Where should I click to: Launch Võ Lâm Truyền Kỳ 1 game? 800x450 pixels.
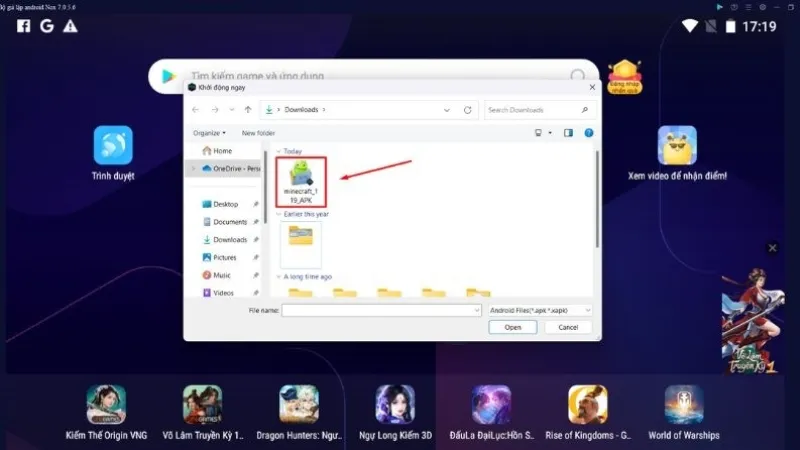pos(203,405)
